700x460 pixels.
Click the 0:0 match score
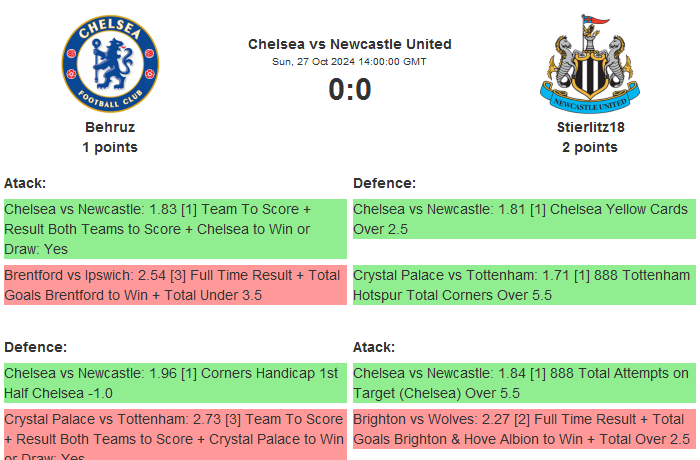click(349, 90)
